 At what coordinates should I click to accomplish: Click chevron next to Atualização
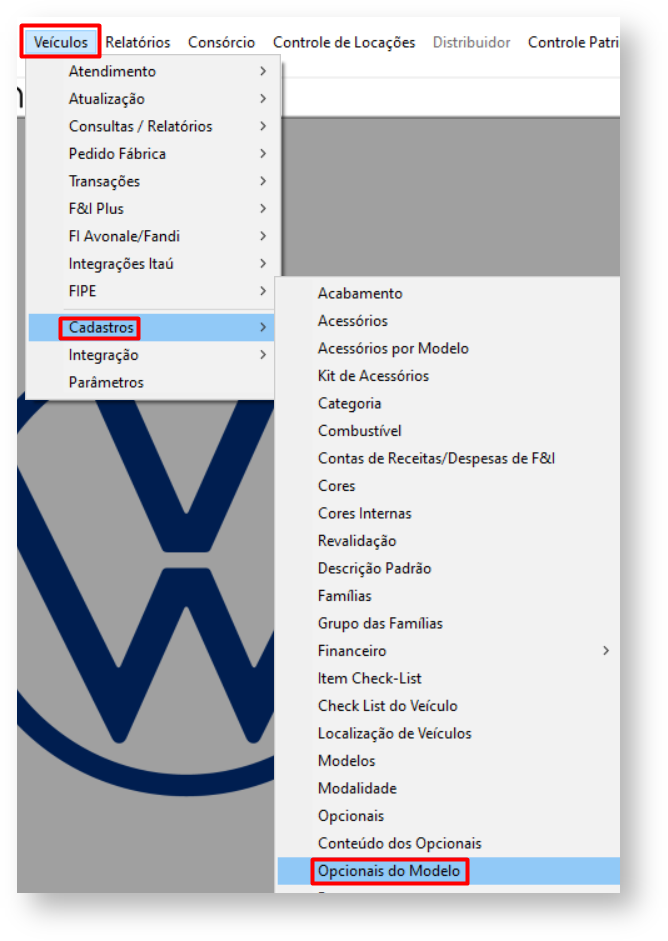pyautogui.click(x=263, y=99)
